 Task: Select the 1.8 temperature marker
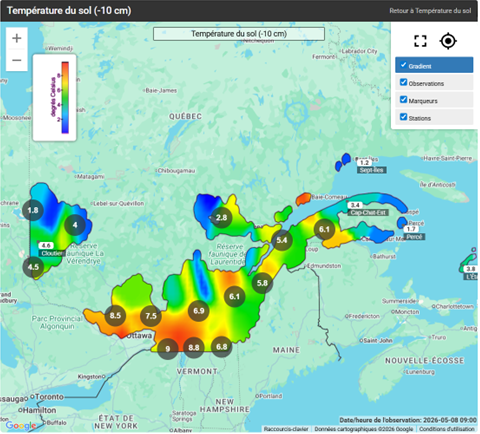(x=33, y=210)
